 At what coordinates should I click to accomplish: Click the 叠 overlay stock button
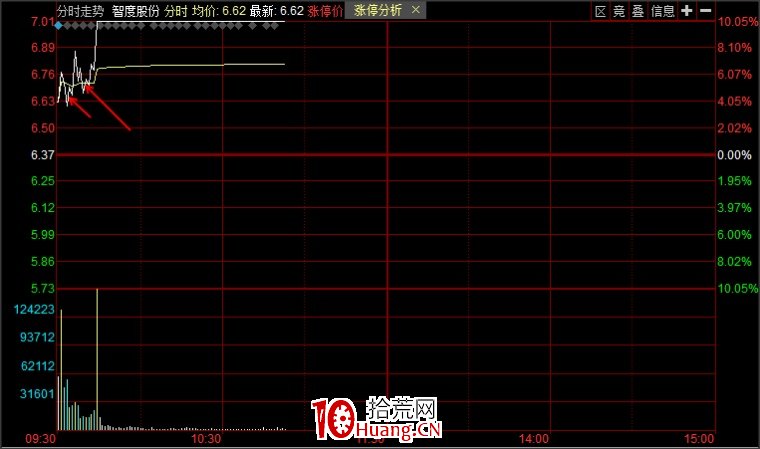coord(638,11)
